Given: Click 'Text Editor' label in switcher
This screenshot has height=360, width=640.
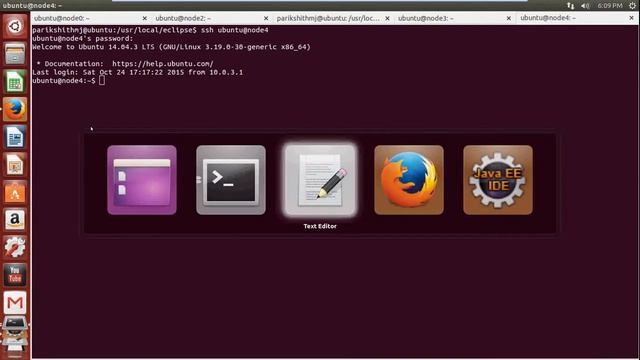Looking at the screenshot, I should click(320, 226).
